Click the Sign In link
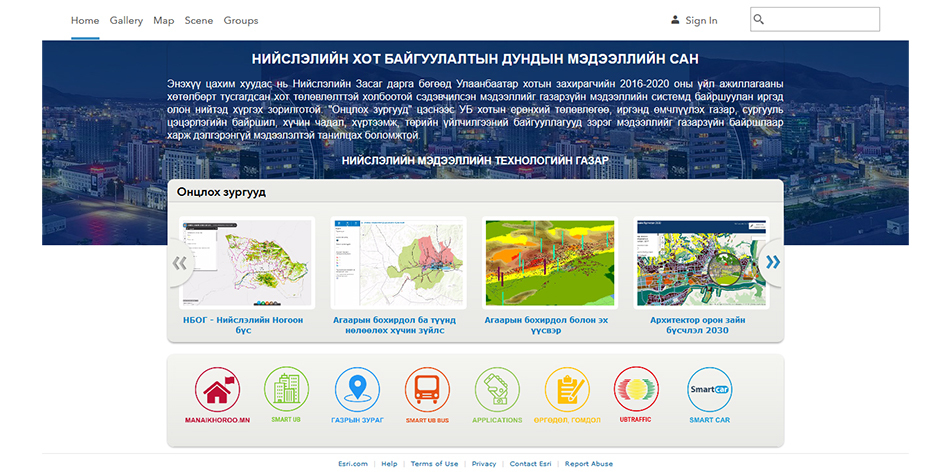The height and width of the screenshot is (475, 950). coord(694,20)
